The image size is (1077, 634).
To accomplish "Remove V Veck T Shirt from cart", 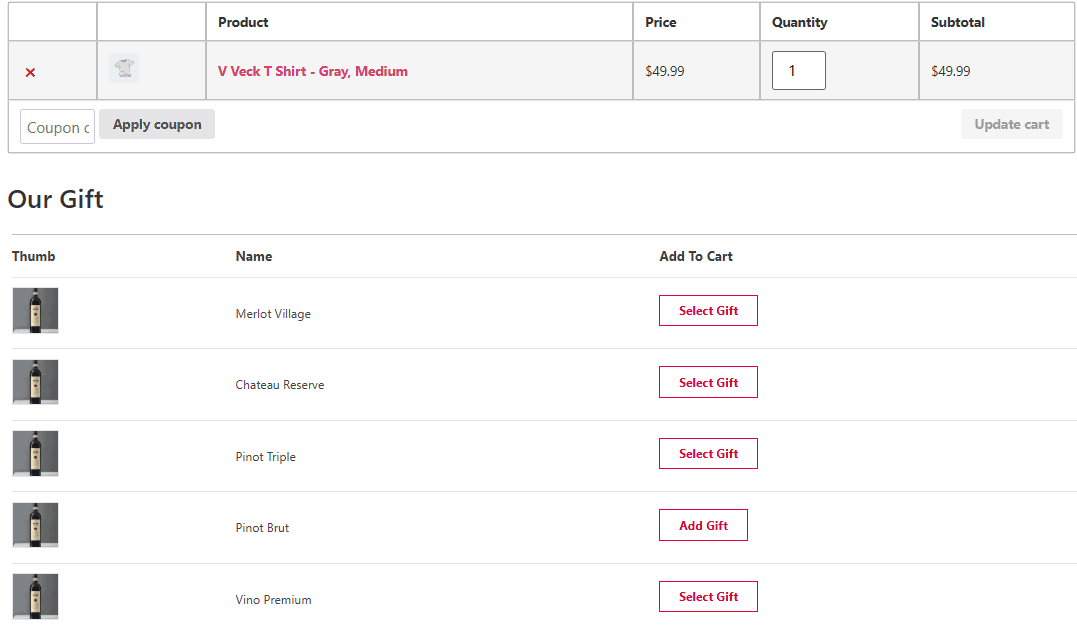I will pos(29,71).
